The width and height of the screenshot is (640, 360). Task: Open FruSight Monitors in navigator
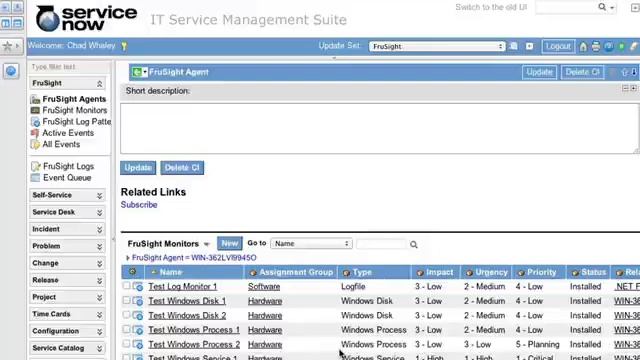pyautogui.click(x=75, y=110)
